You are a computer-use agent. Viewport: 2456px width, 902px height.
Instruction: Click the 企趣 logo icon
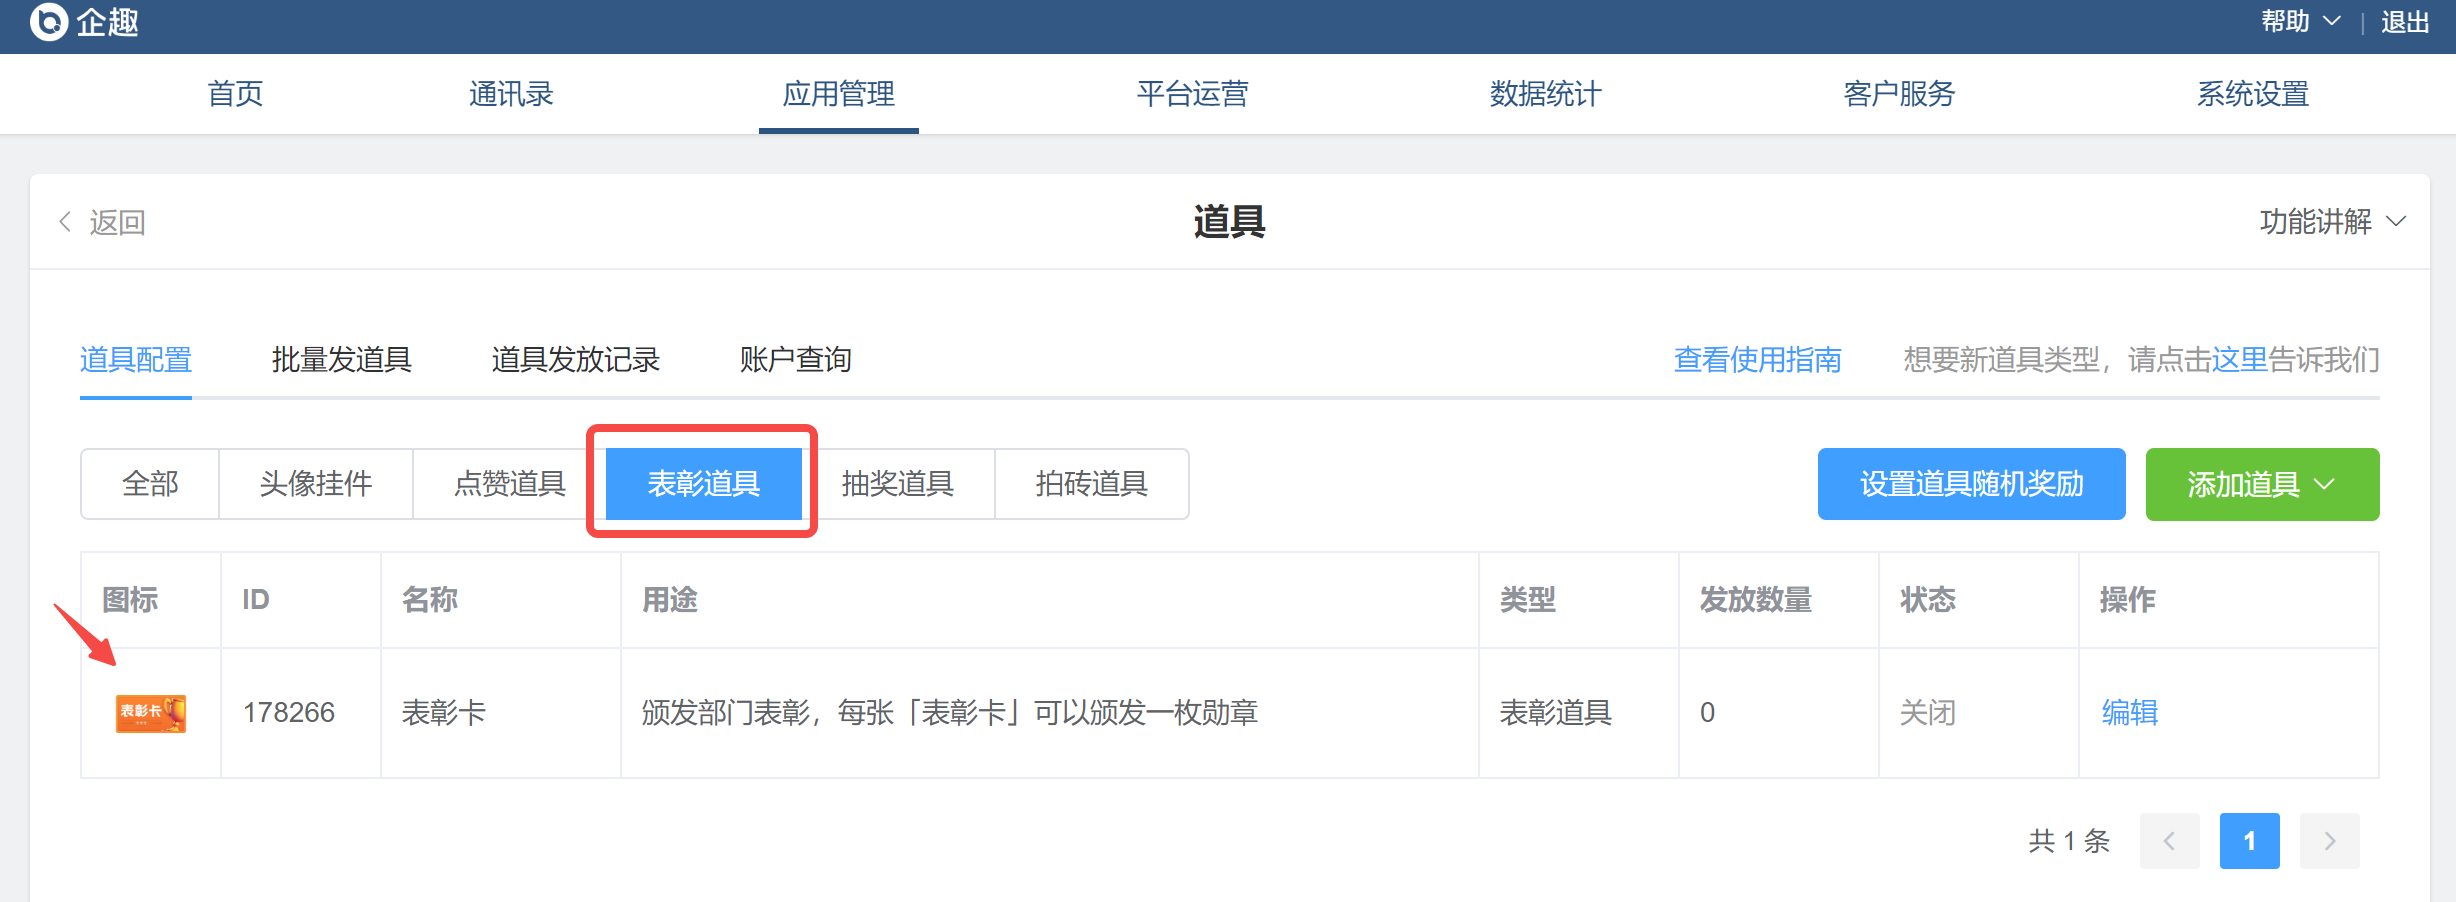(48, 22)
